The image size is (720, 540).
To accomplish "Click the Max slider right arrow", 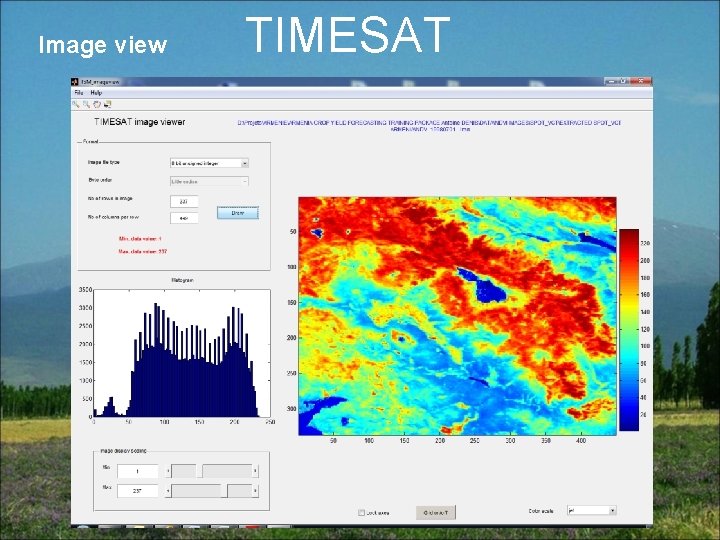I will pos(255,491).
